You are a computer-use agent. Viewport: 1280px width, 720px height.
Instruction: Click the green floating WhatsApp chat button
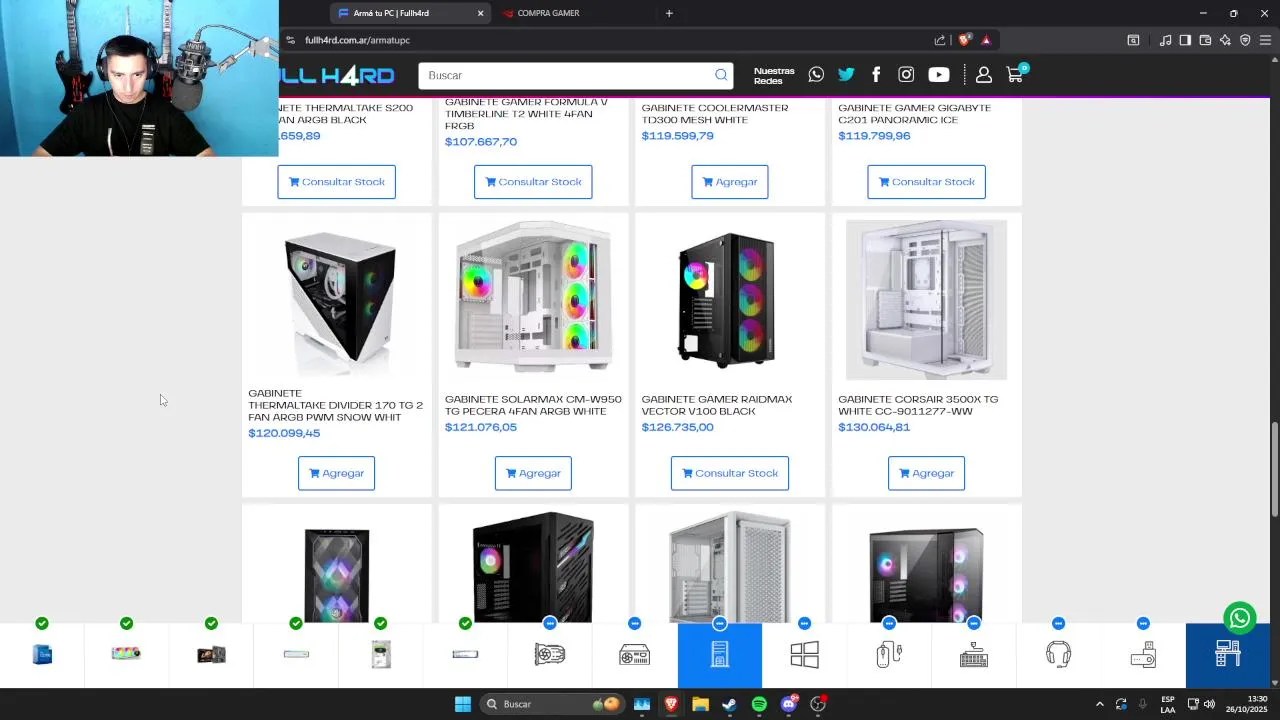click(x=1240, y=618)
